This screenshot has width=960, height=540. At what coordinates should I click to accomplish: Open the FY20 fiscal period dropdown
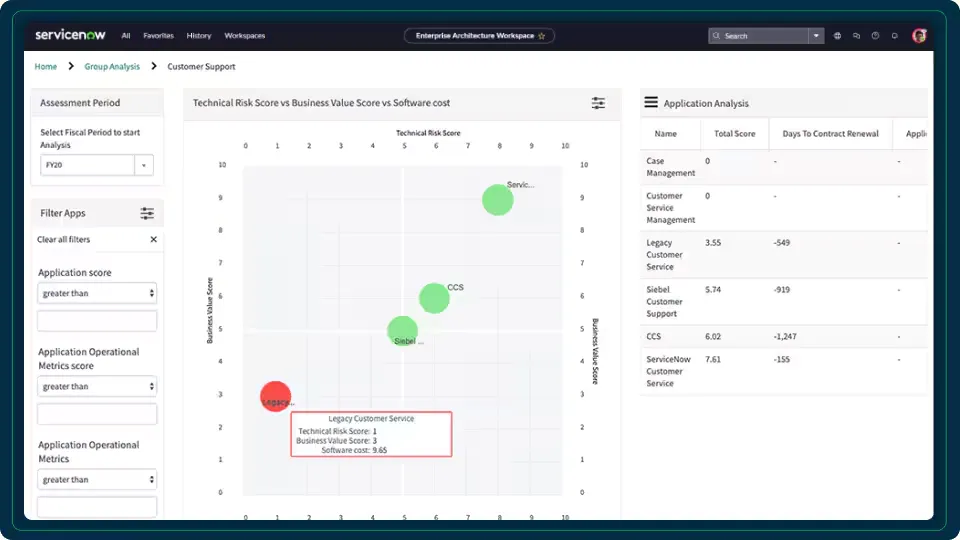[x=97, y=165]
